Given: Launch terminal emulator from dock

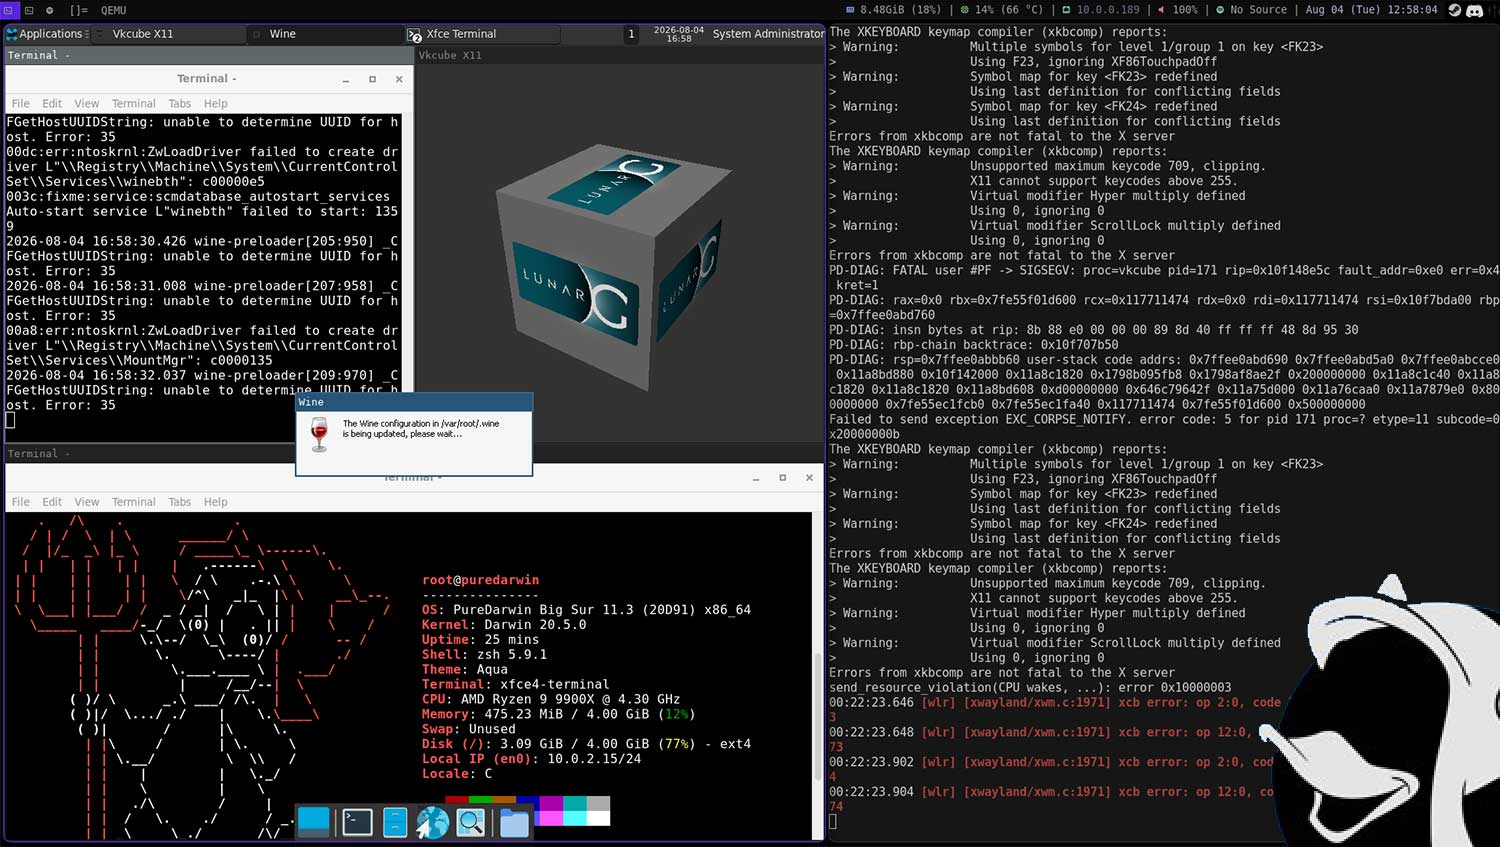Looking at the screenshot, I should pyautogui.click(x=357, y=822).
